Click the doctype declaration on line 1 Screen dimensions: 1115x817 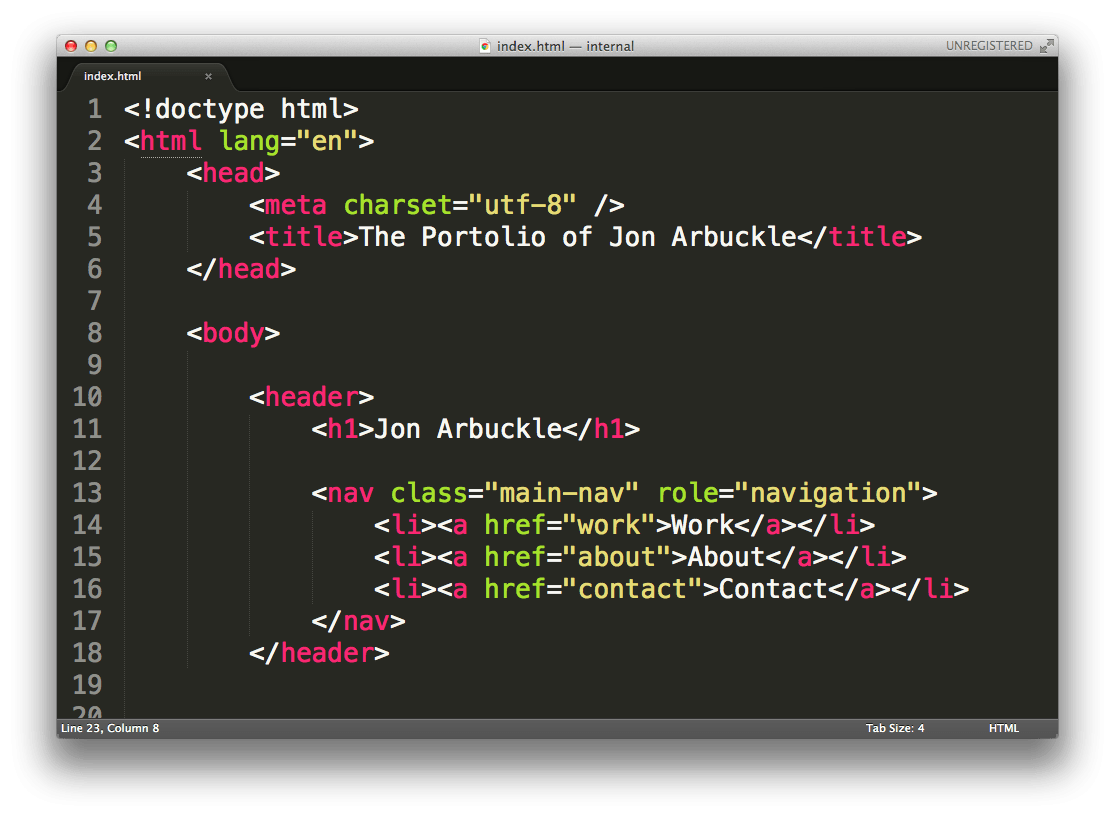click(x=240, y=108)
